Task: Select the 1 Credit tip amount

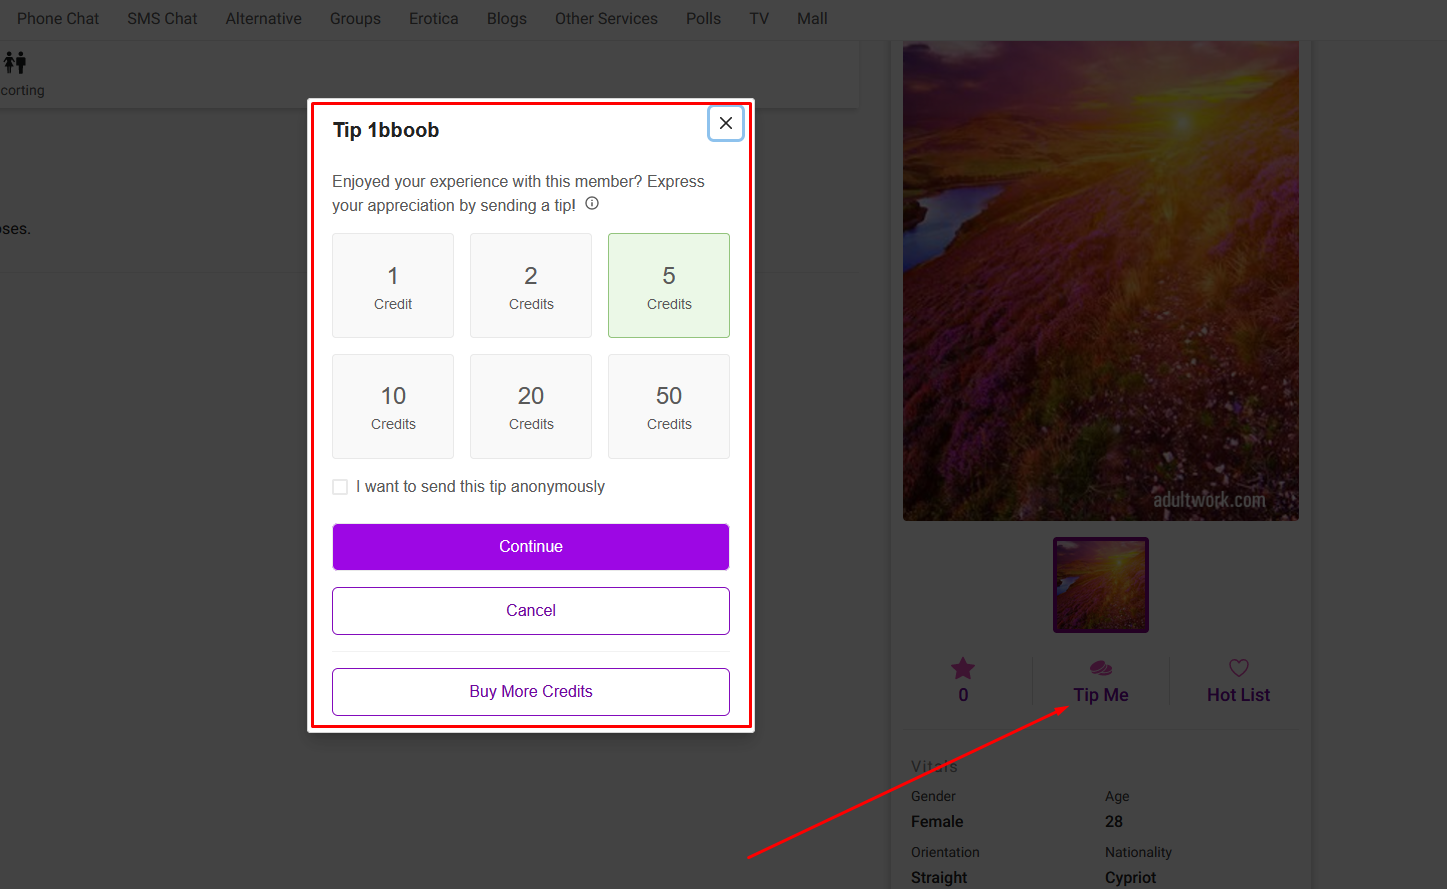Action: [393, 286]
